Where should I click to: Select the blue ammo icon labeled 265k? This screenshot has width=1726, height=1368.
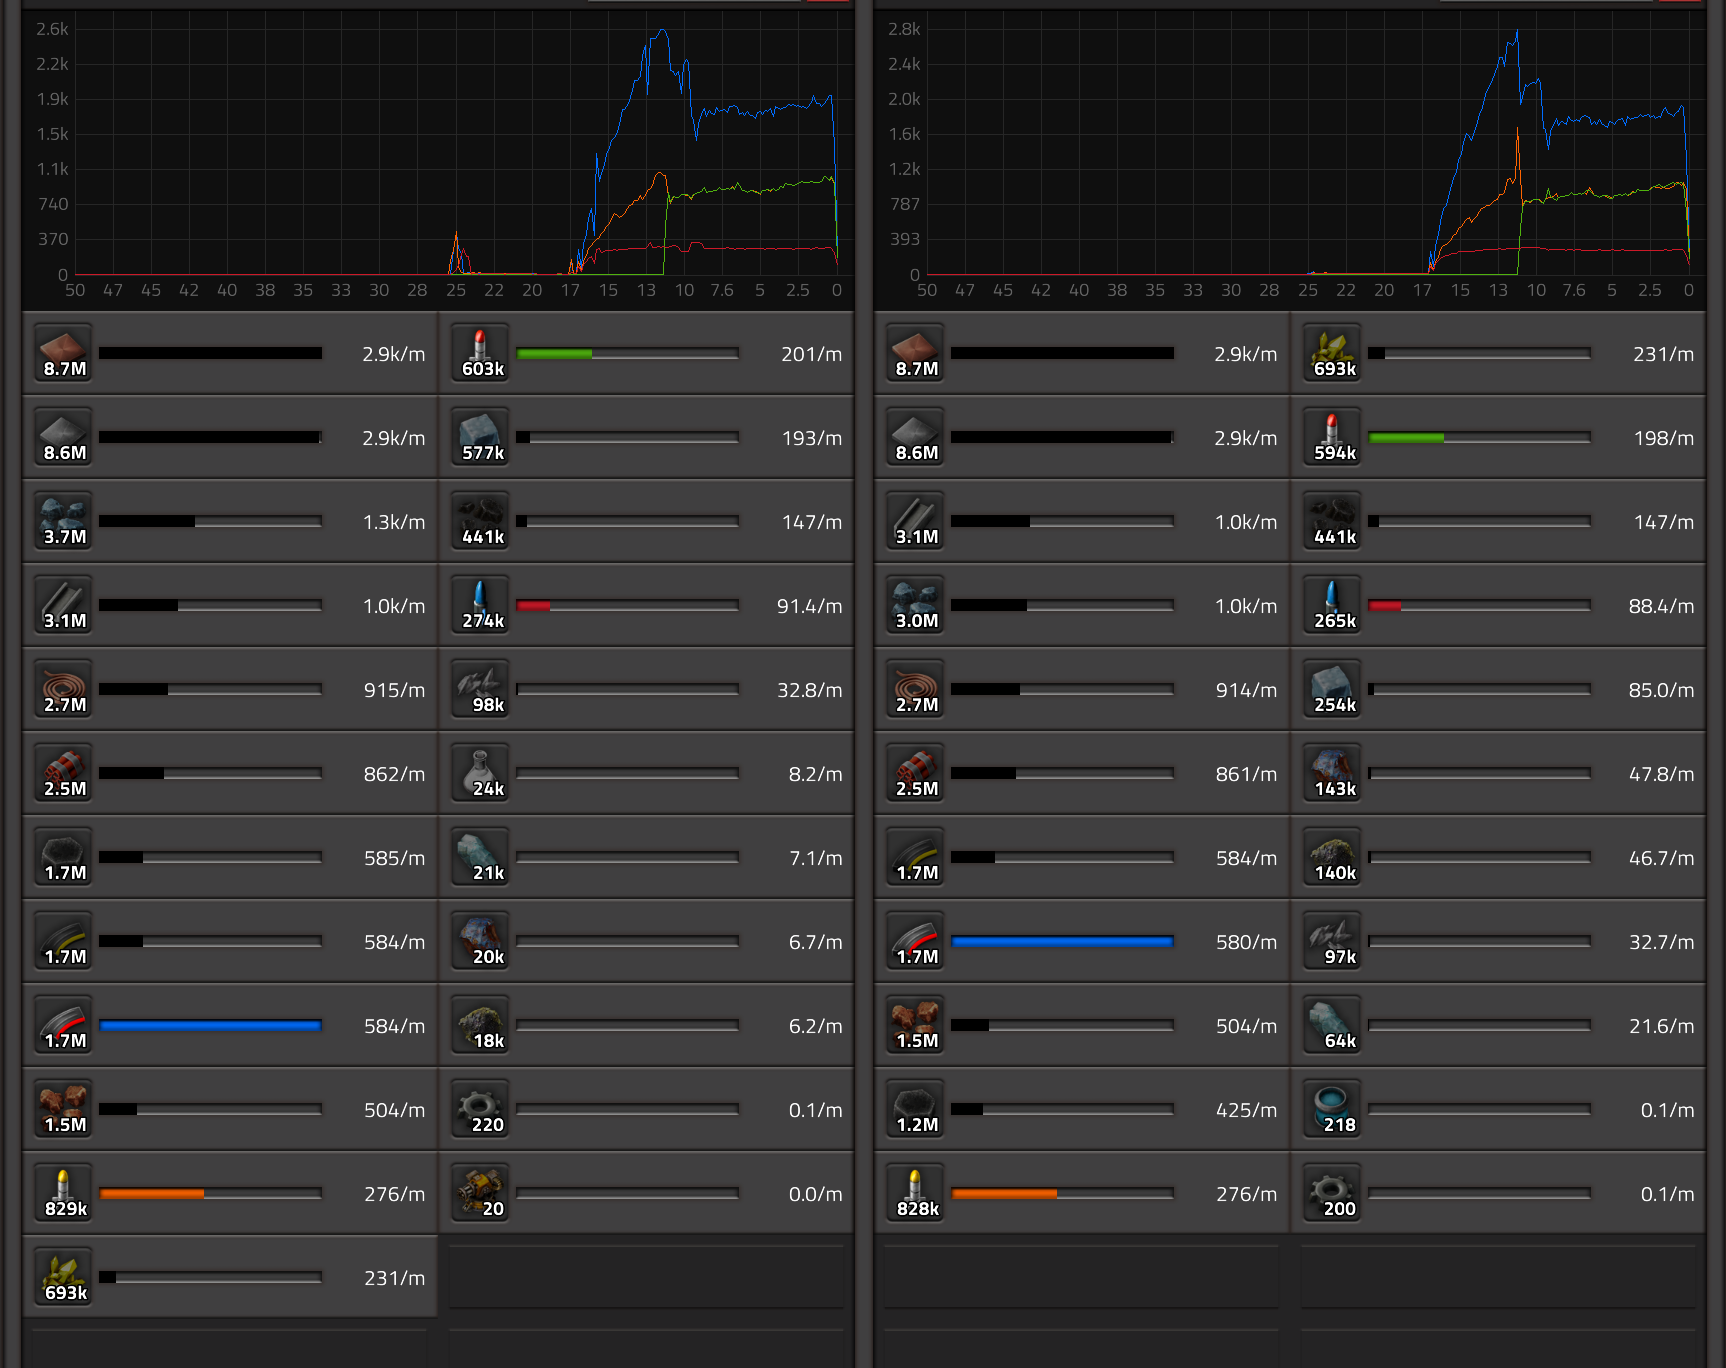(x=1333, y=605)
